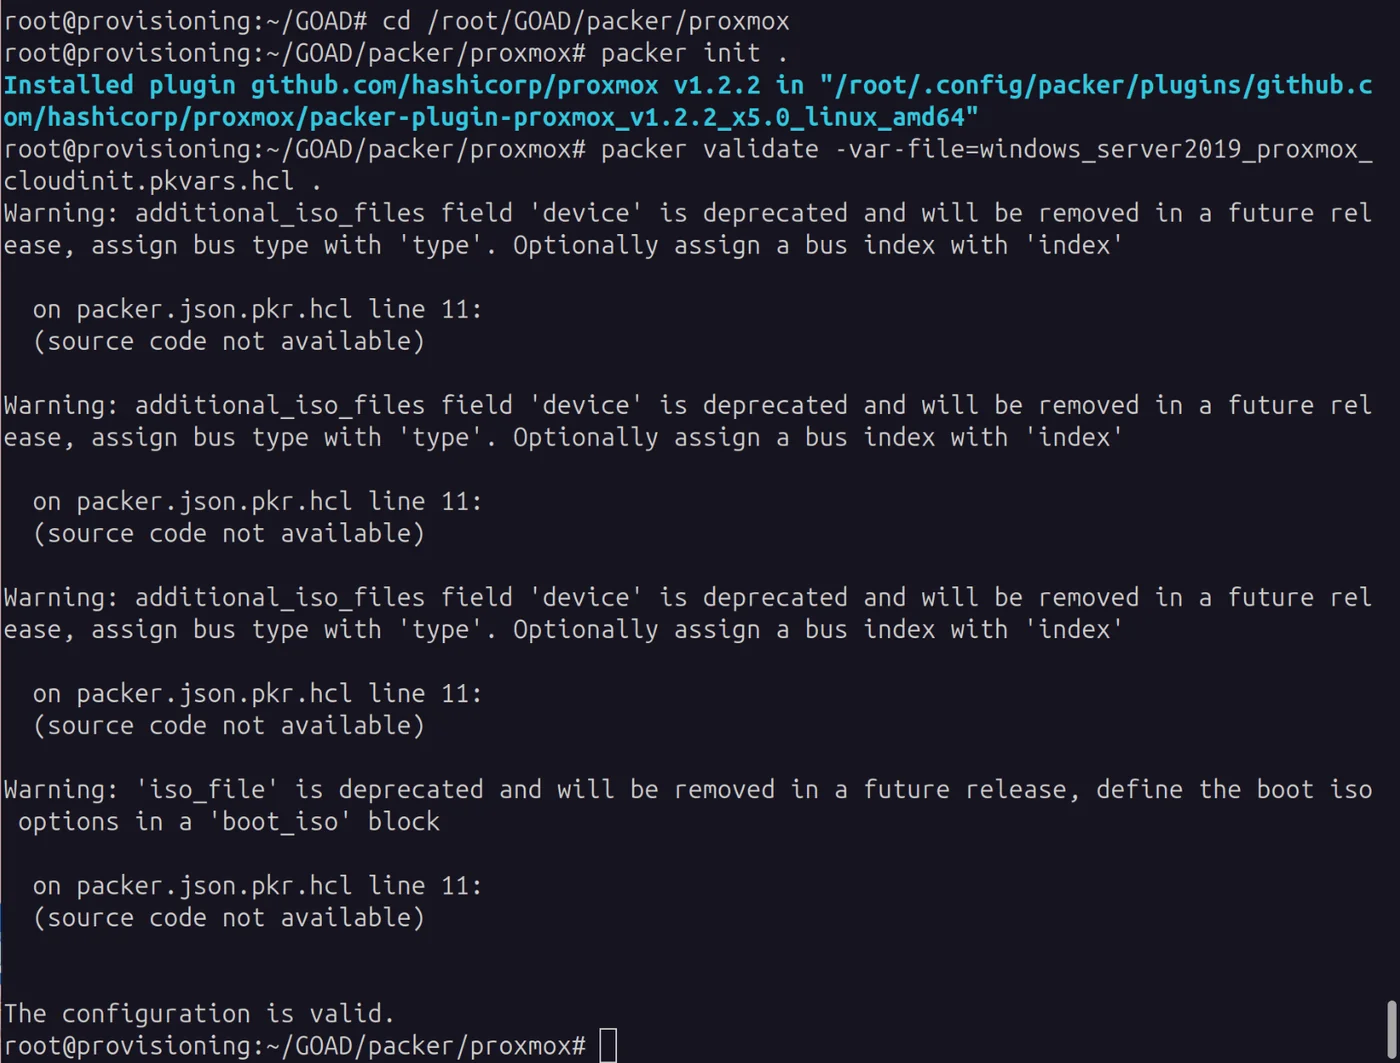
Task: Click the final "root@provisioning:~/GOAD/packer/proxmox#" prompt
Action: click(294, 1045)
